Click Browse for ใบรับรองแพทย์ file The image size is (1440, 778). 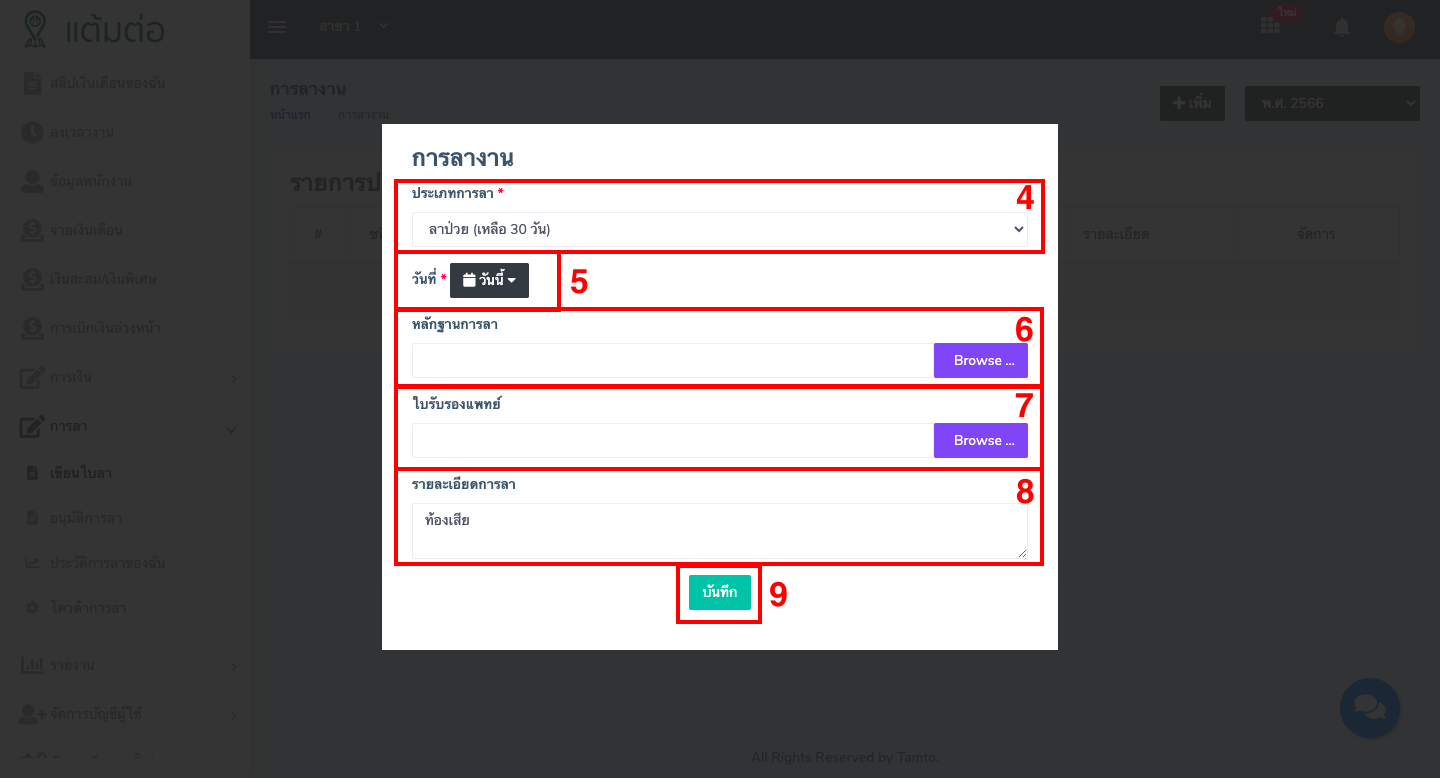pyautogui.click(x=980, y=441)
